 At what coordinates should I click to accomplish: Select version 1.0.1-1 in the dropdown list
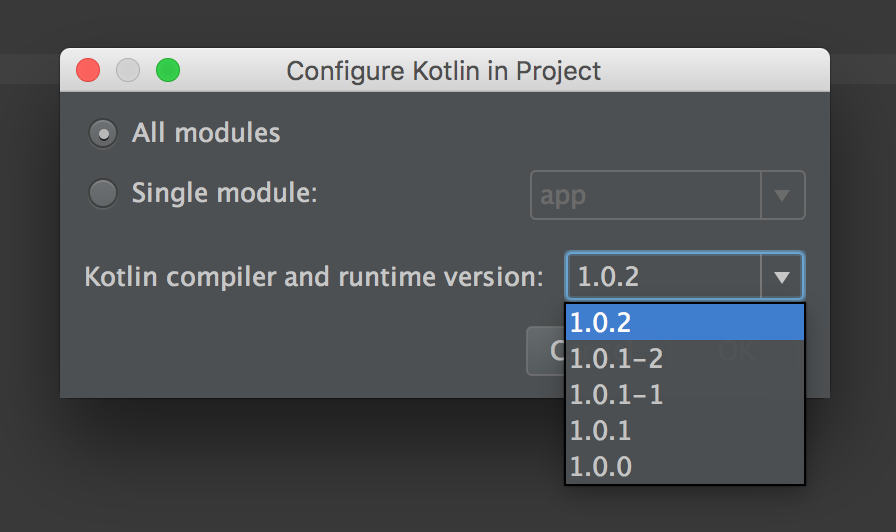tap(685, 394)
